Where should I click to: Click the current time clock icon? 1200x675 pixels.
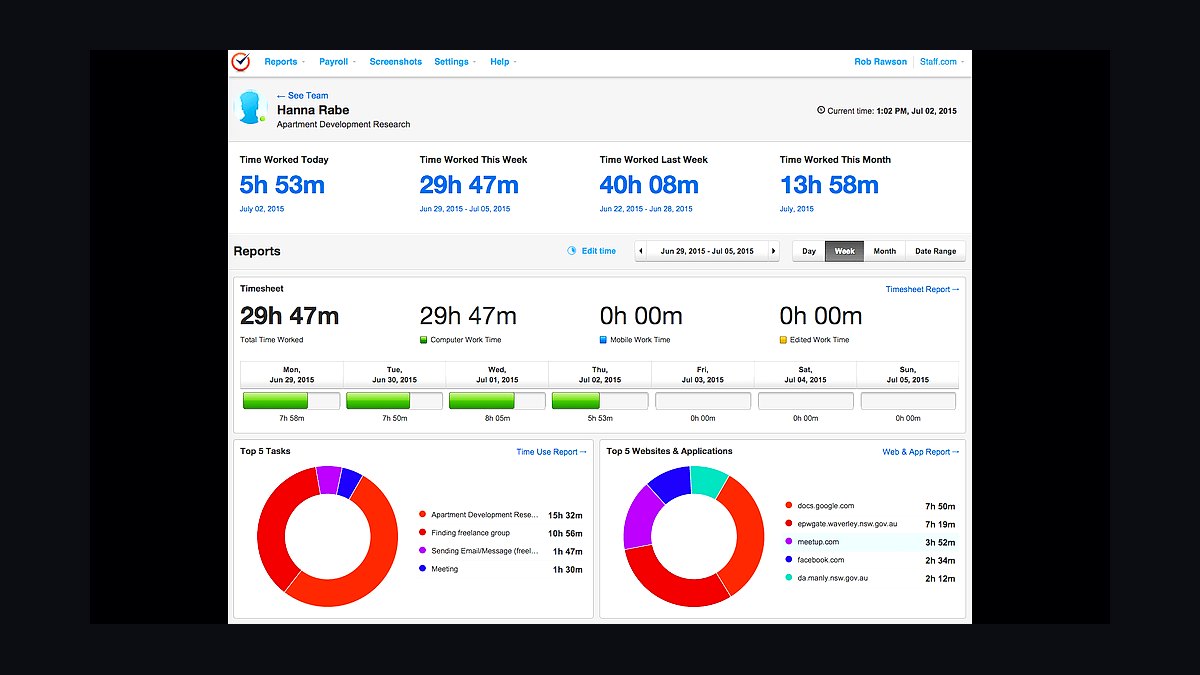point(822,111)
